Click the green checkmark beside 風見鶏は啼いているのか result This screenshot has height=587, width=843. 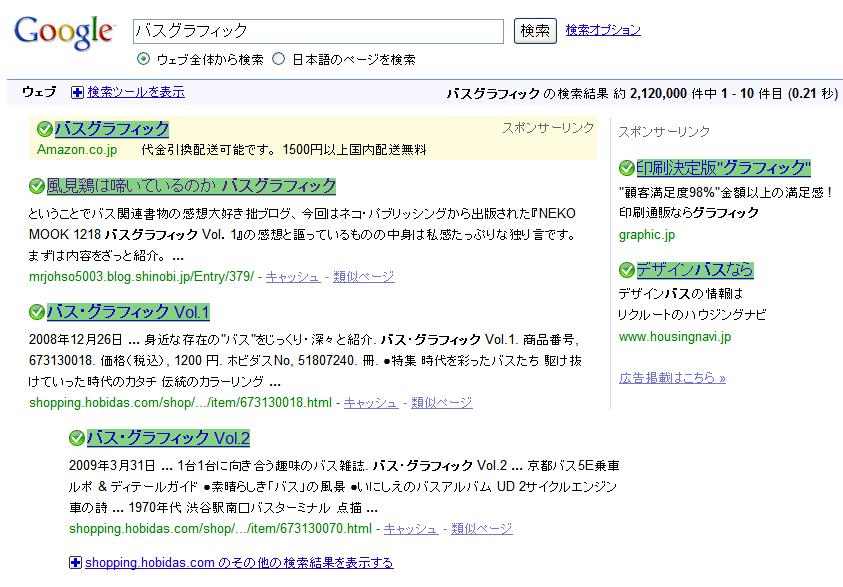[37, 187]
